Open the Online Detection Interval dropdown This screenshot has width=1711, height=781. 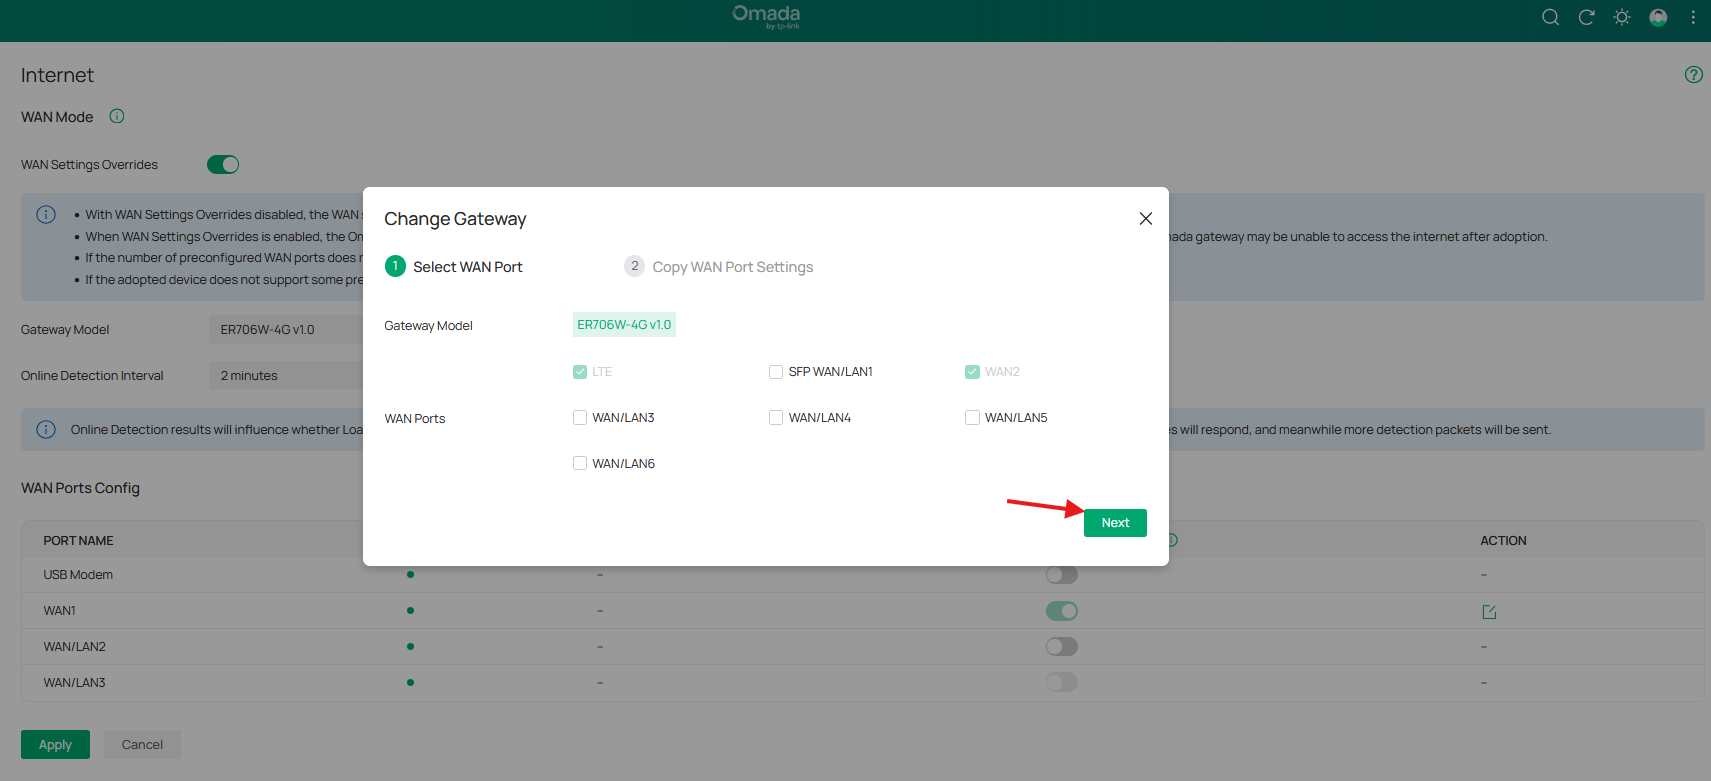286,376
